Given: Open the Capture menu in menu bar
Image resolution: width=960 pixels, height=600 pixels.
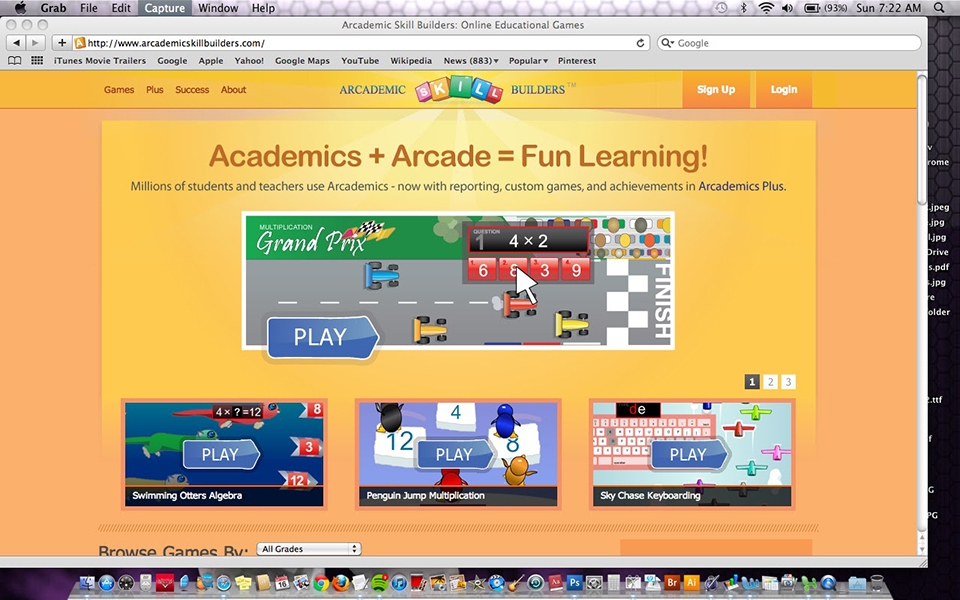Looking at the screenshot, I should point(164,8).
